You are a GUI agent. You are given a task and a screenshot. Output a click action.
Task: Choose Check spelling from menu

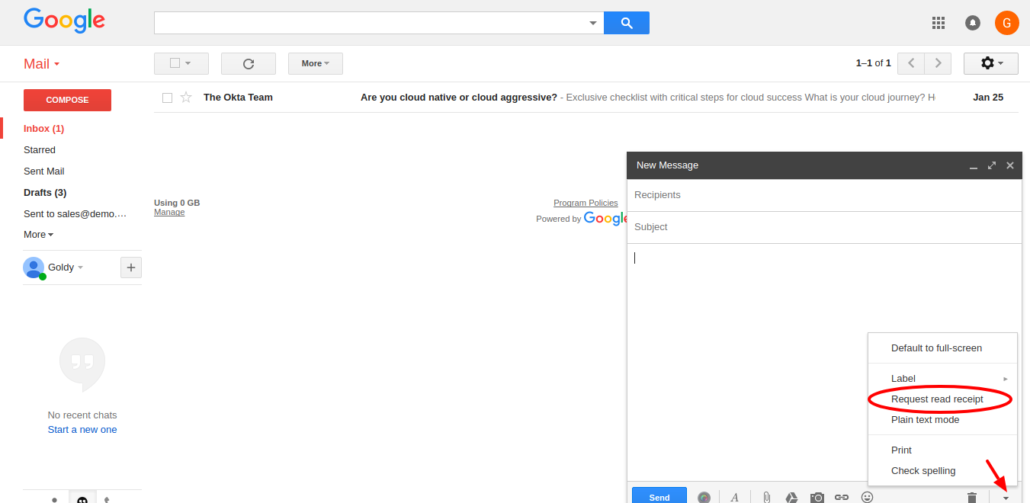943,471
